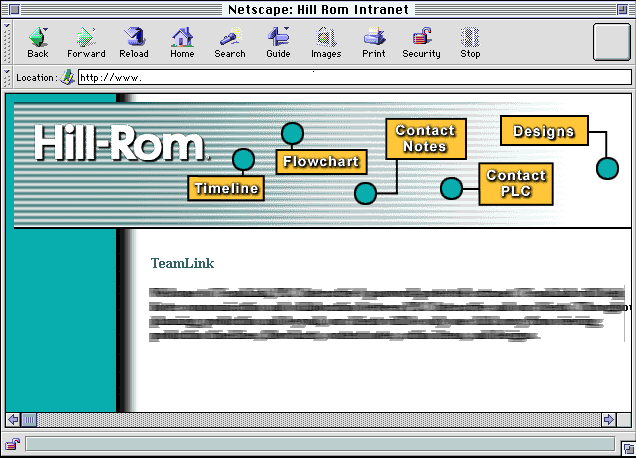The image size is (636, 458).
Task: Click the Hill-Rom logo banner
Action: [120, 143]
